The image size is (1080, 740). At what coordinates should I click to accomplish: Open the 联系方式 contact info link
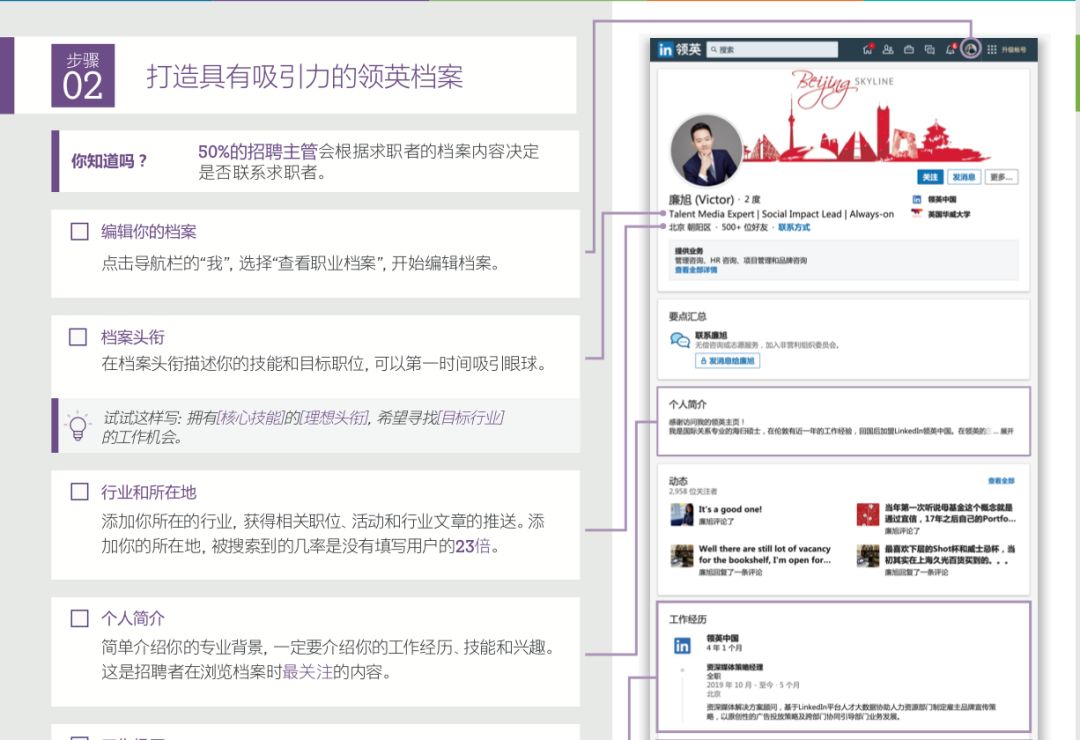pos(794,227)
